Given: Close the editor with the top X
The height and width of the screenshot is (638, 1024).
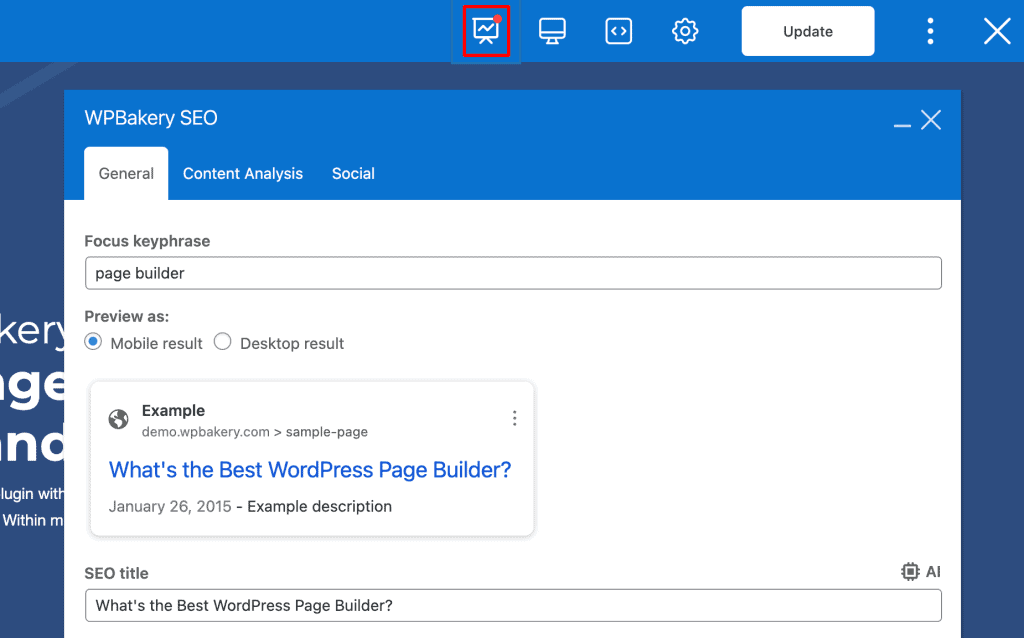Looking at the screenshot, I should click(997, 31).
